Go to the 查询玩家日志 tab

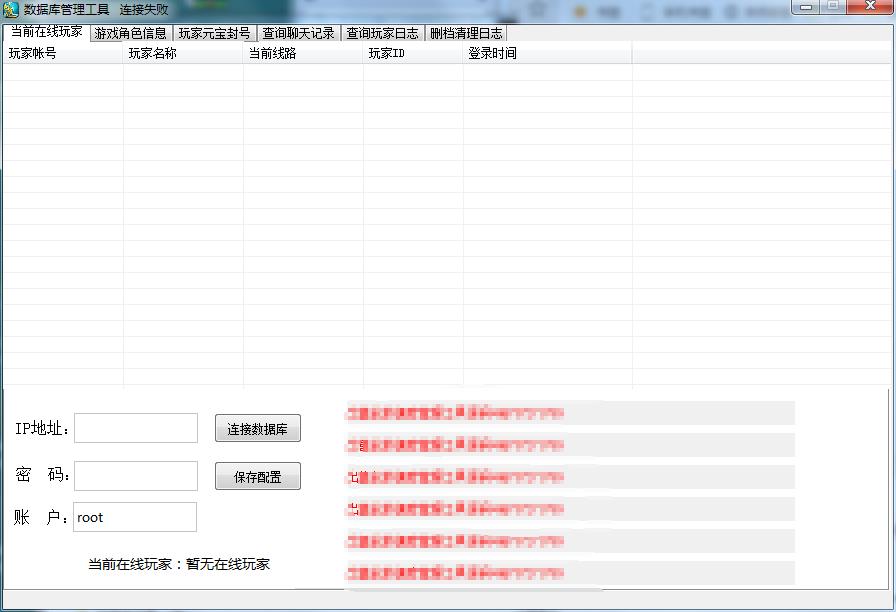382,33
